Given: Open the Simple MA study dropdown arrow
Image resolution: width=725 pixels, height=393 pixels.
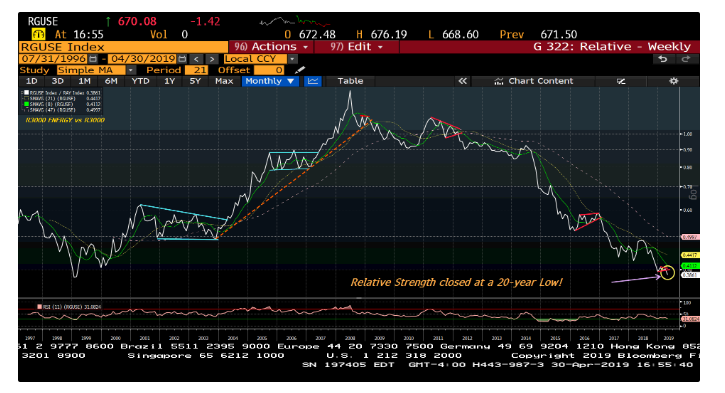Looking at the screenshot, I should [131, 70].
